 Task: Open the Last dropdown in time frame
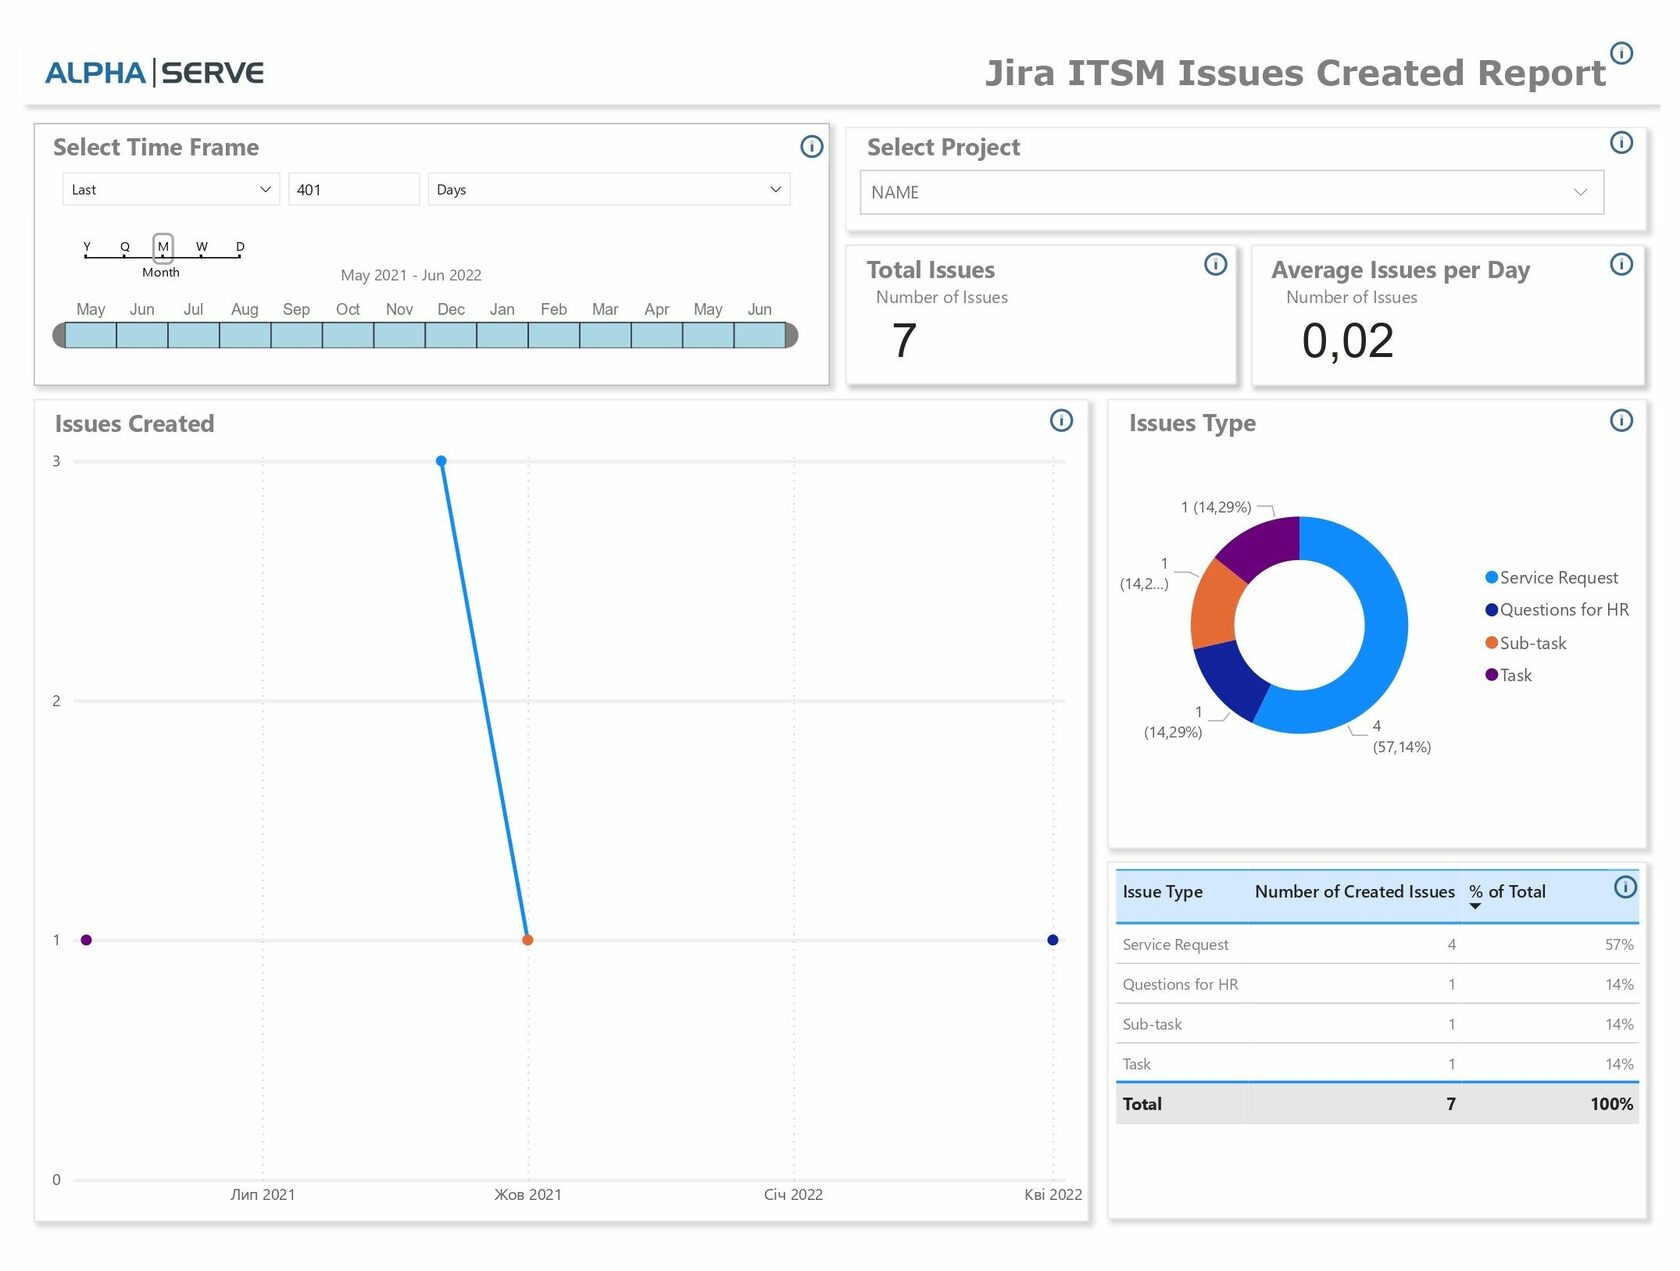tap(169, 189)
